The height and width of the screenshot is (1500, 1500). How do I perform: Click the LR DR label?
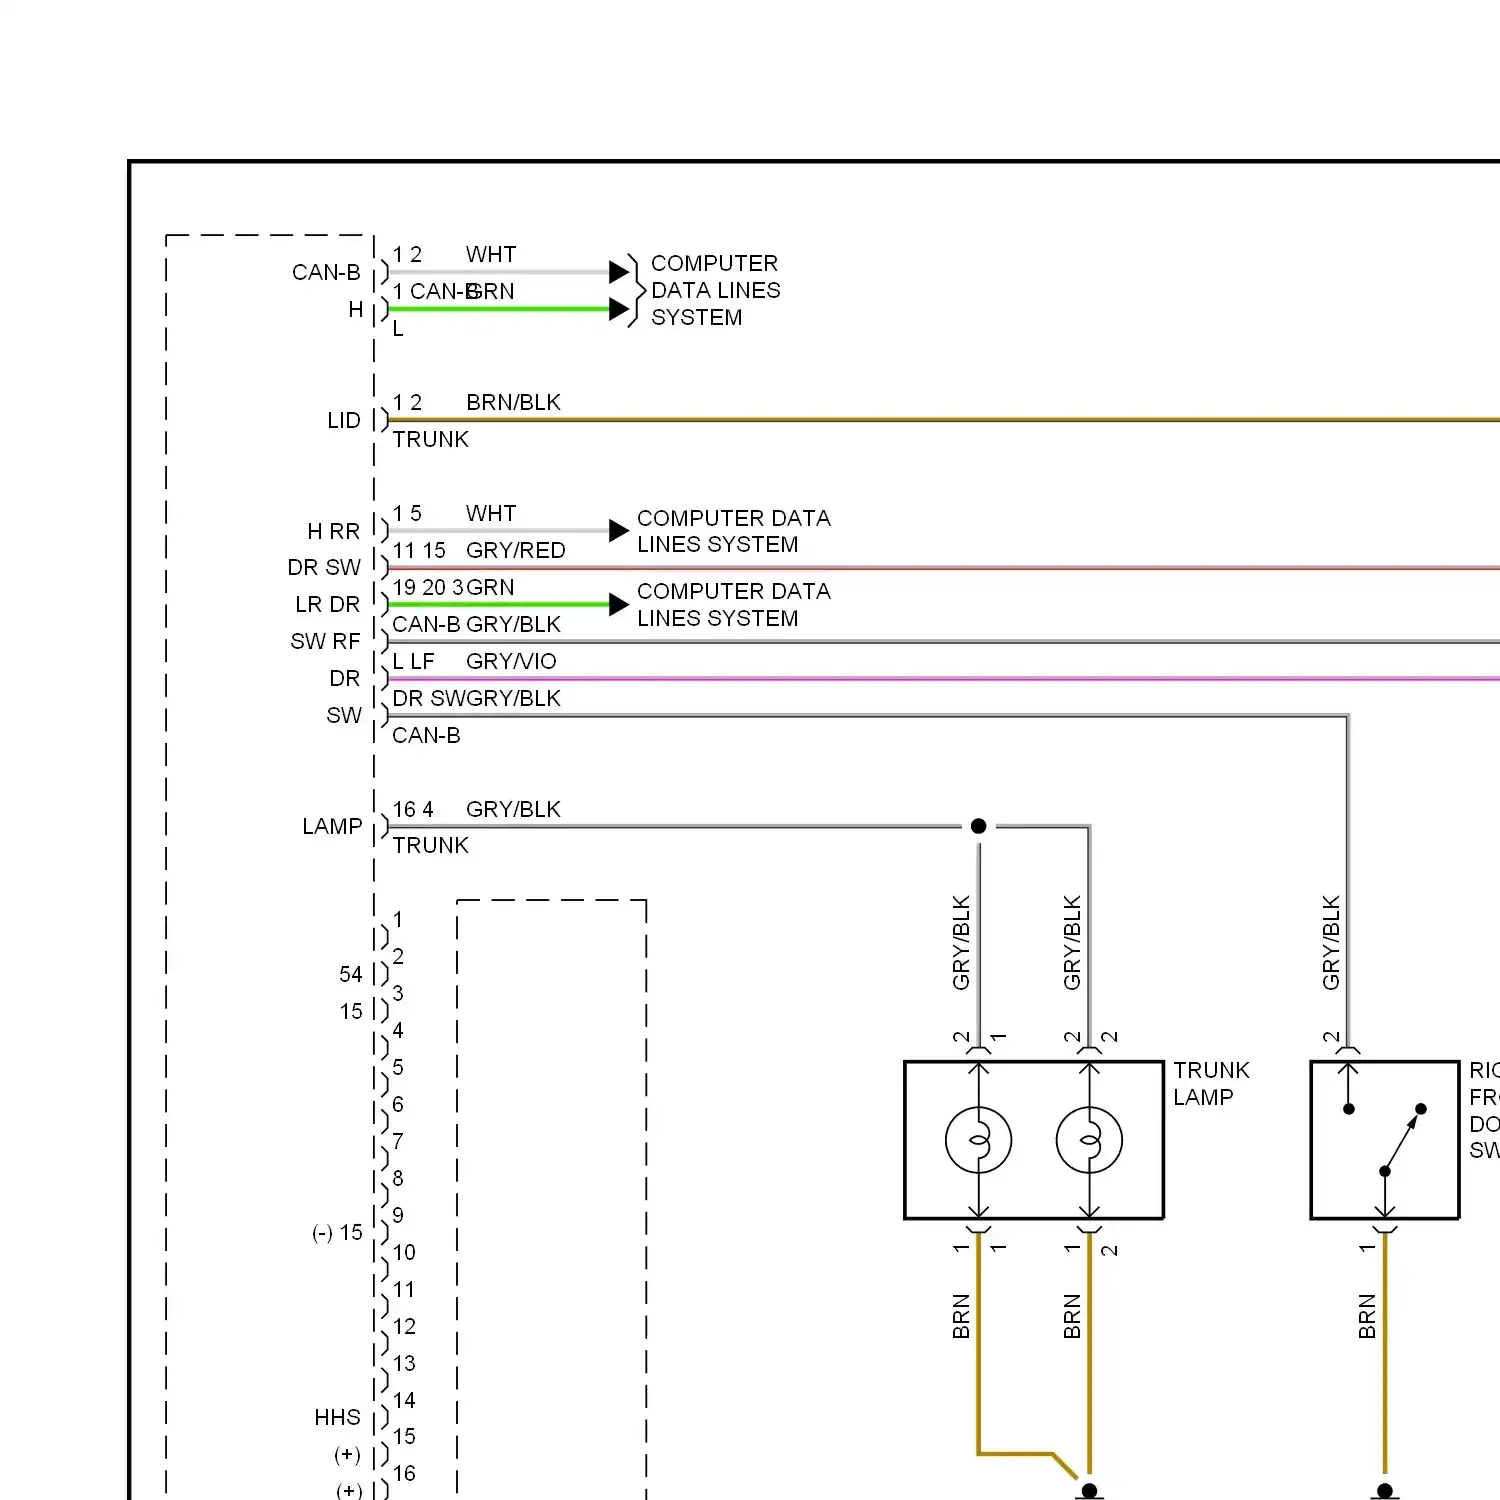327,604
